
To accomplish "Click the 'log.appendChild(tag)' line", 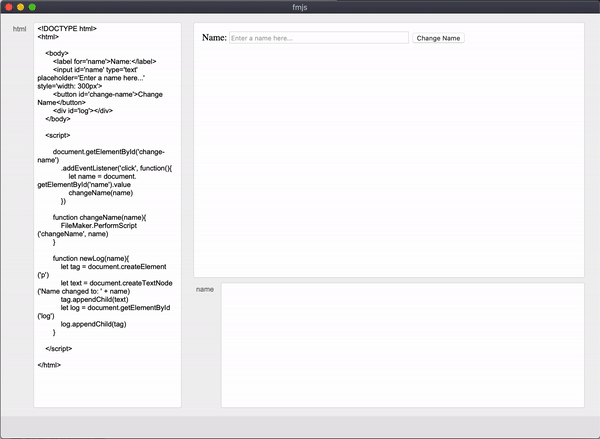I will (x=93, y=324).
